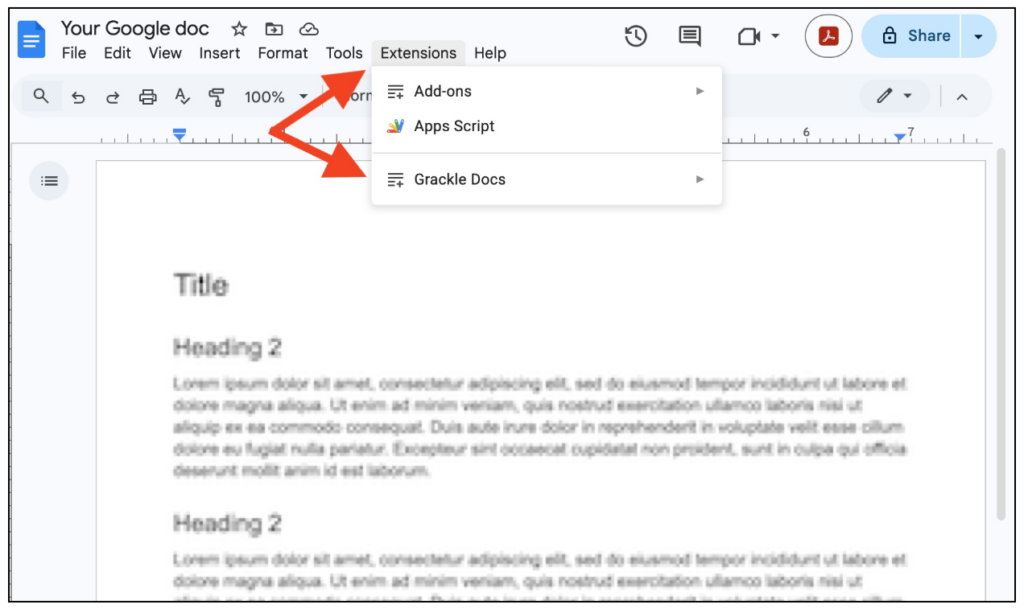Run spelling and grammar check

click(181, 96)
